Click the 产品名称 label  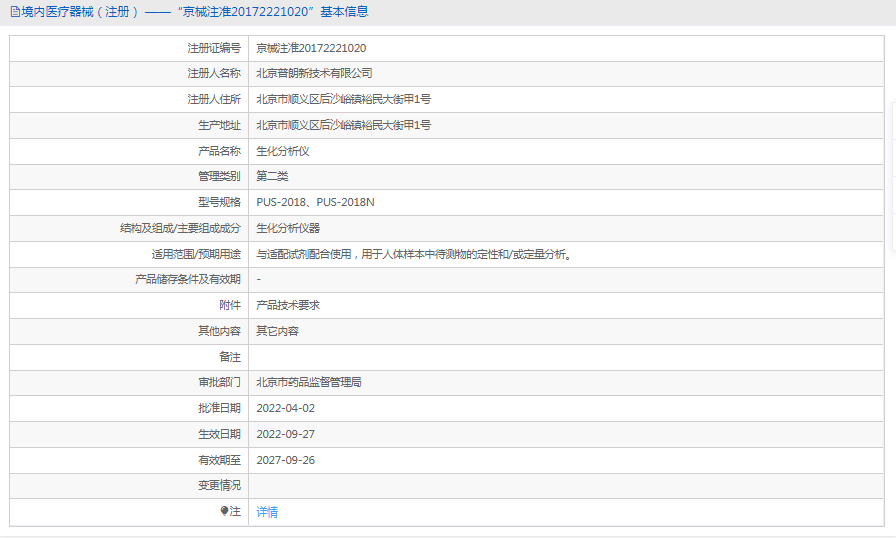[219, 151]
